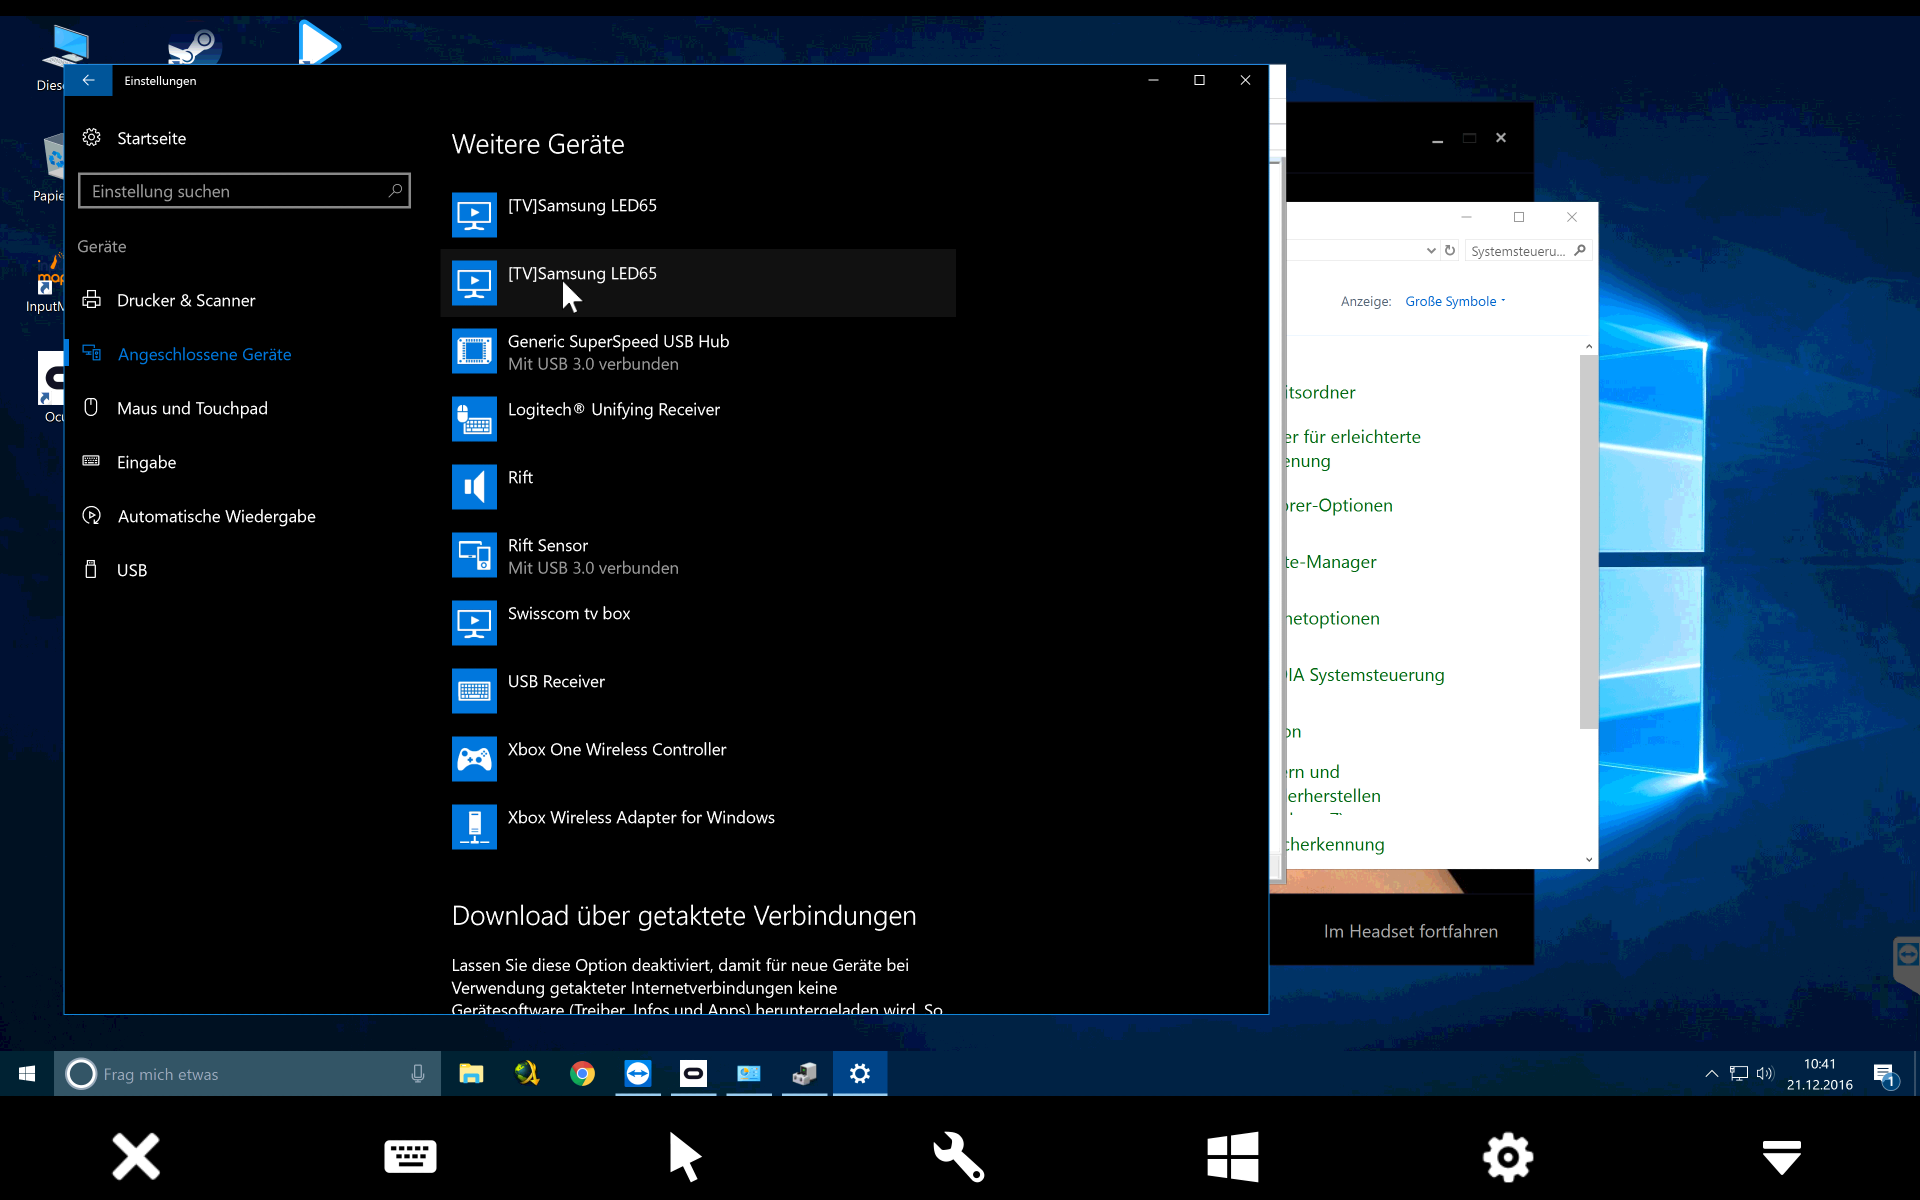Image resolution: width=1920 pixels, height=1200 pixels.
Task: Switch to Maus und Touchpad section
Action: pos(192,408)
